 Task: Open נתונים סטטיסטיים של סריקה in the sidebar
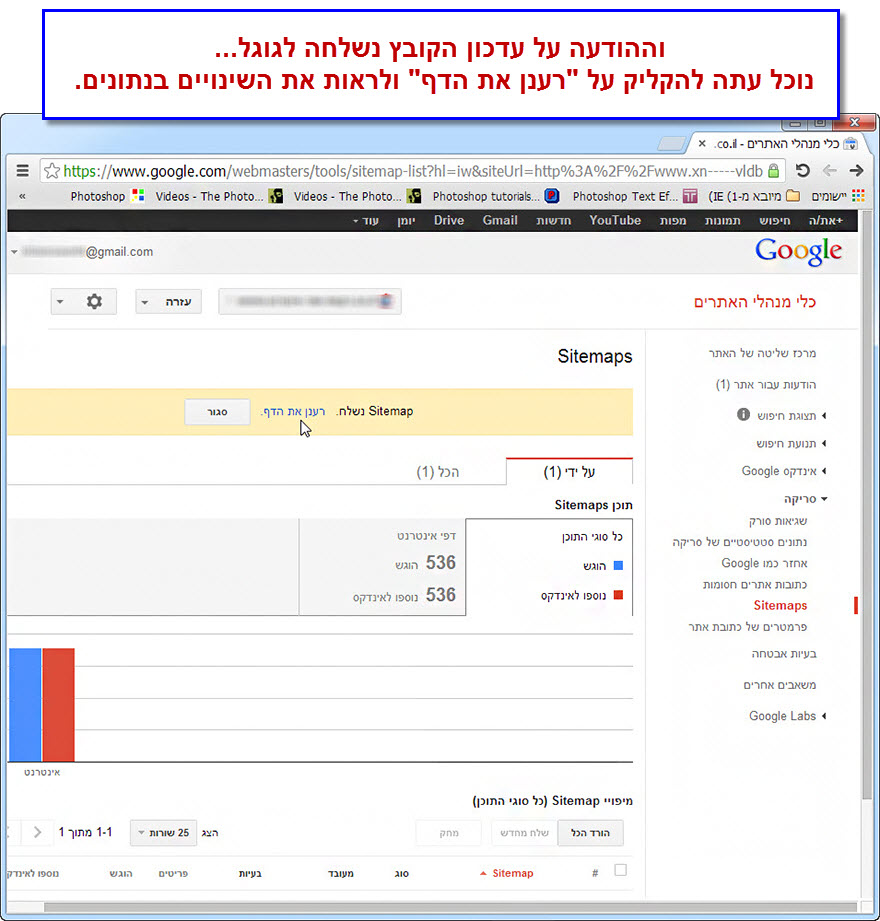click(740, 542)
